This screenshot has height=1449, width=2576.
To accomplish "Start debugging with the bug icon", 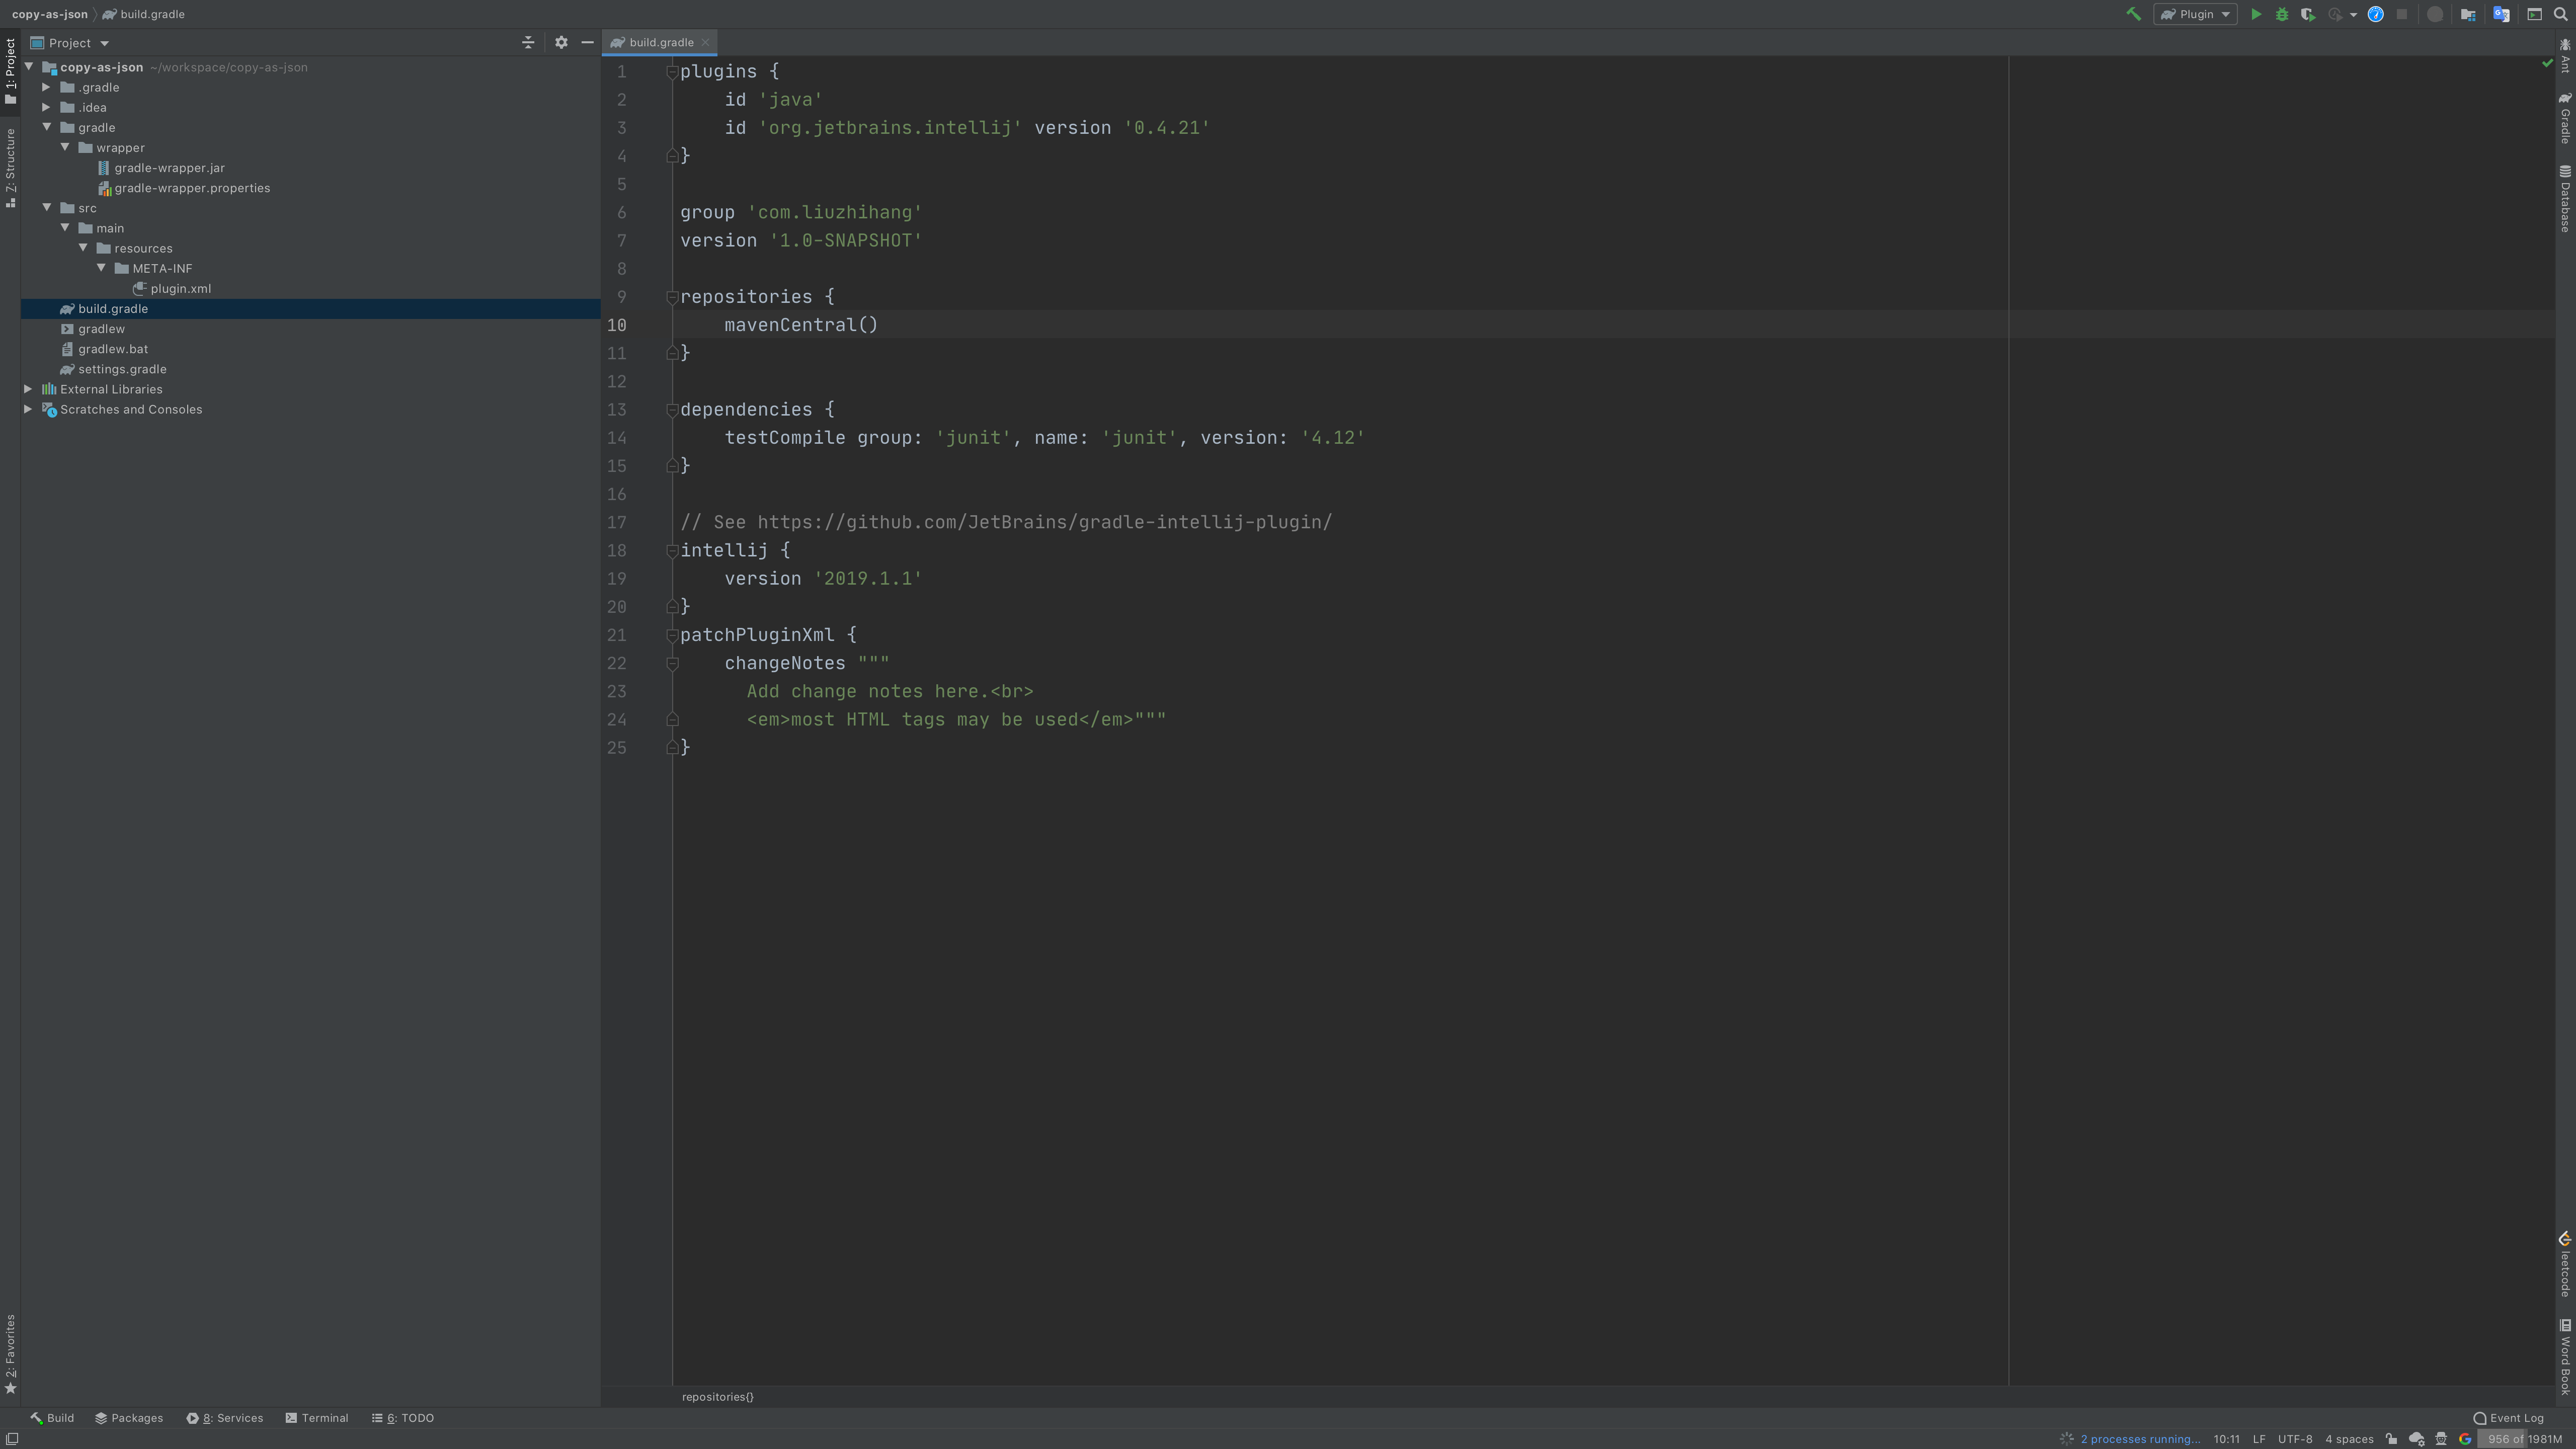I will point(2282,14).
